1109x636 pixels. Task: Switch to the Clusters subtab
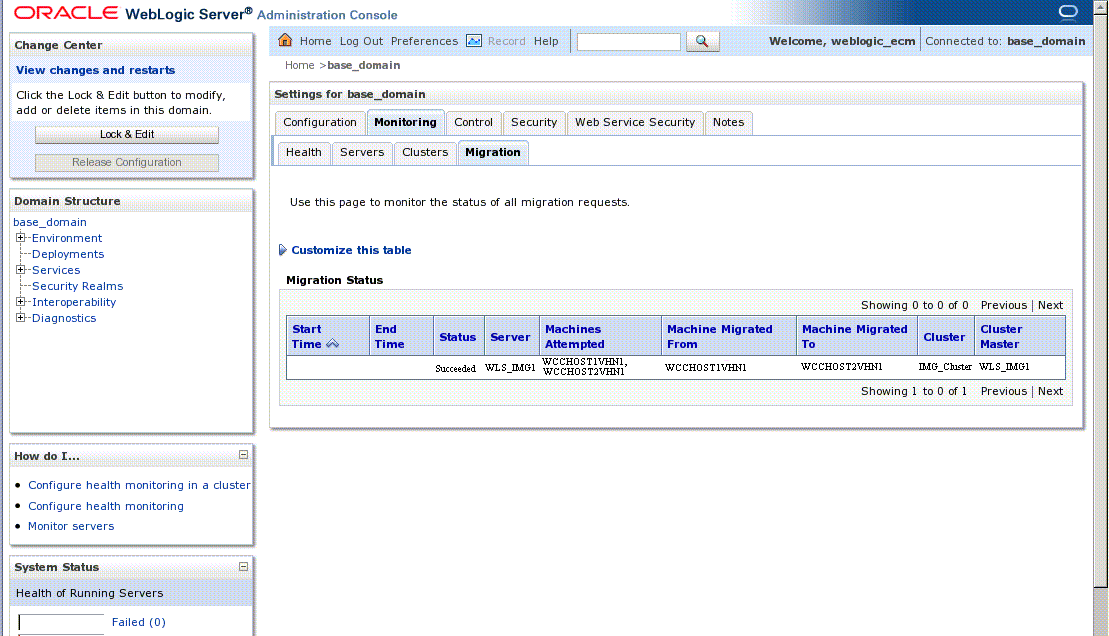[425, 152]
